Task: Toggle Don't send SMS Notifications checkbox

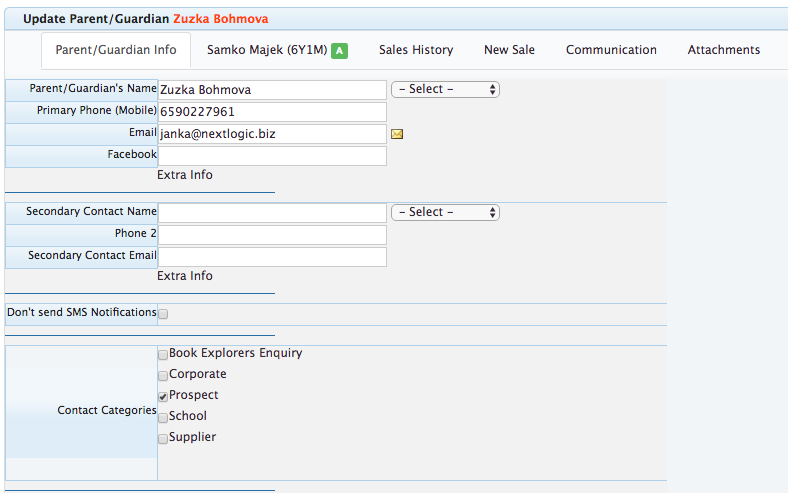Action: pos(163,314)
